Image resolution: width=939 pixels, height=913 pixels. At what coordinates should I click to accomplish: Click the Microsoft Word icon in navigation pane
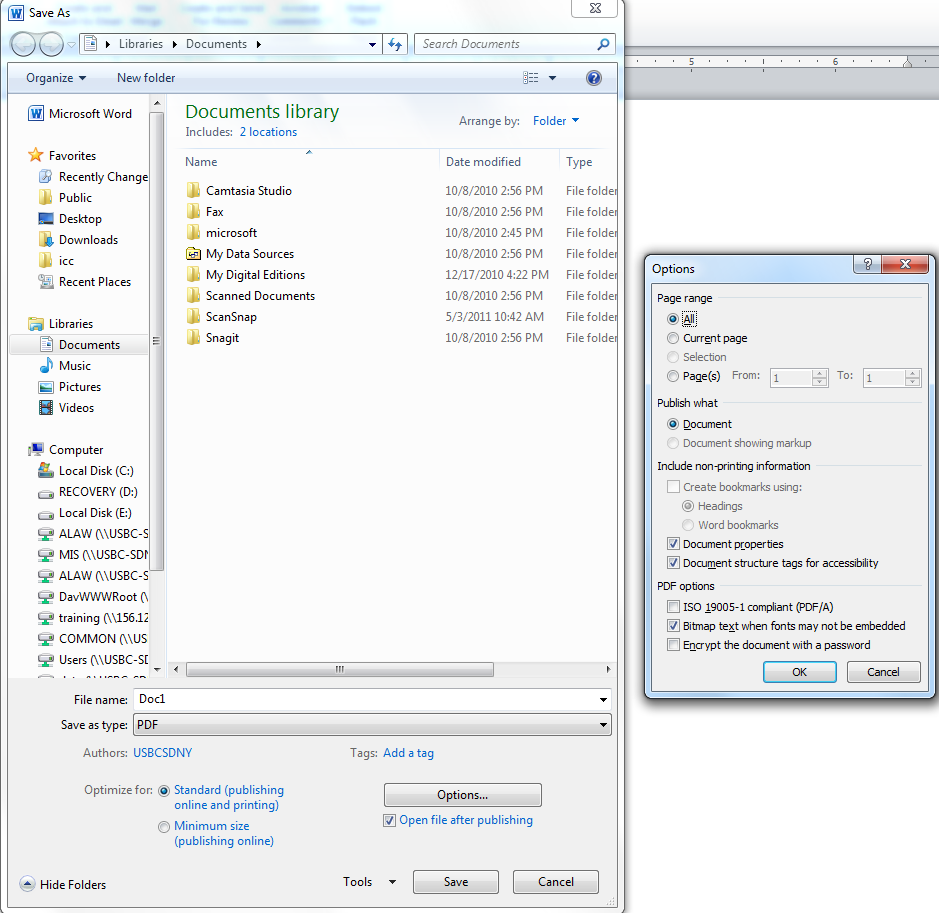[37, 114]
